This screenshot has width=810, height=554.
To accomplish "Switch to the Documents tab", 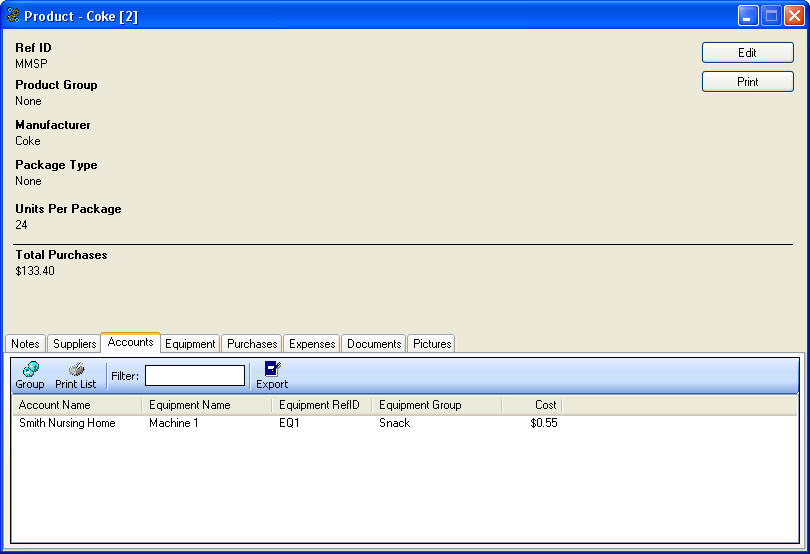I will pos(374,344).
